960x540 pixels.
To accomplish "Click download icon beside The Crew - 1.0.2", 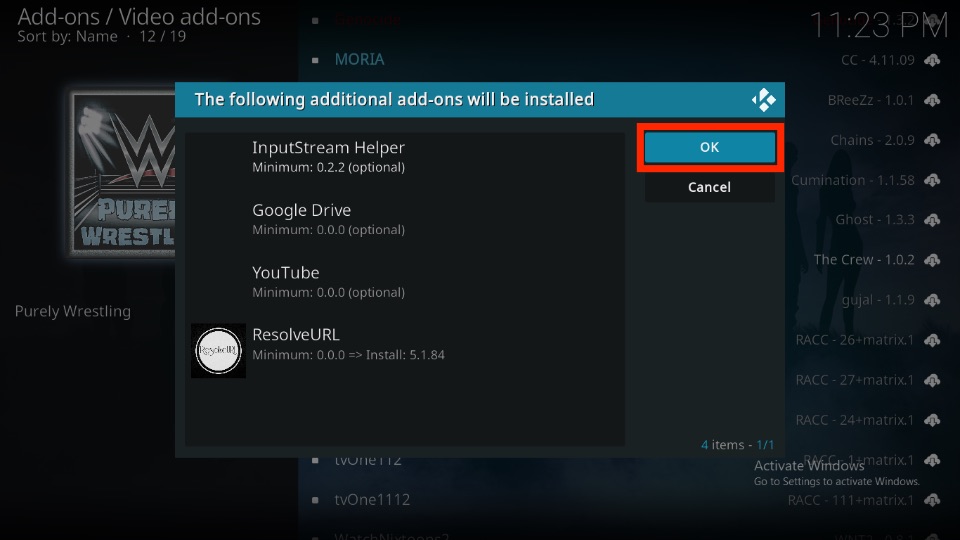I will click(x=932, y=260).
